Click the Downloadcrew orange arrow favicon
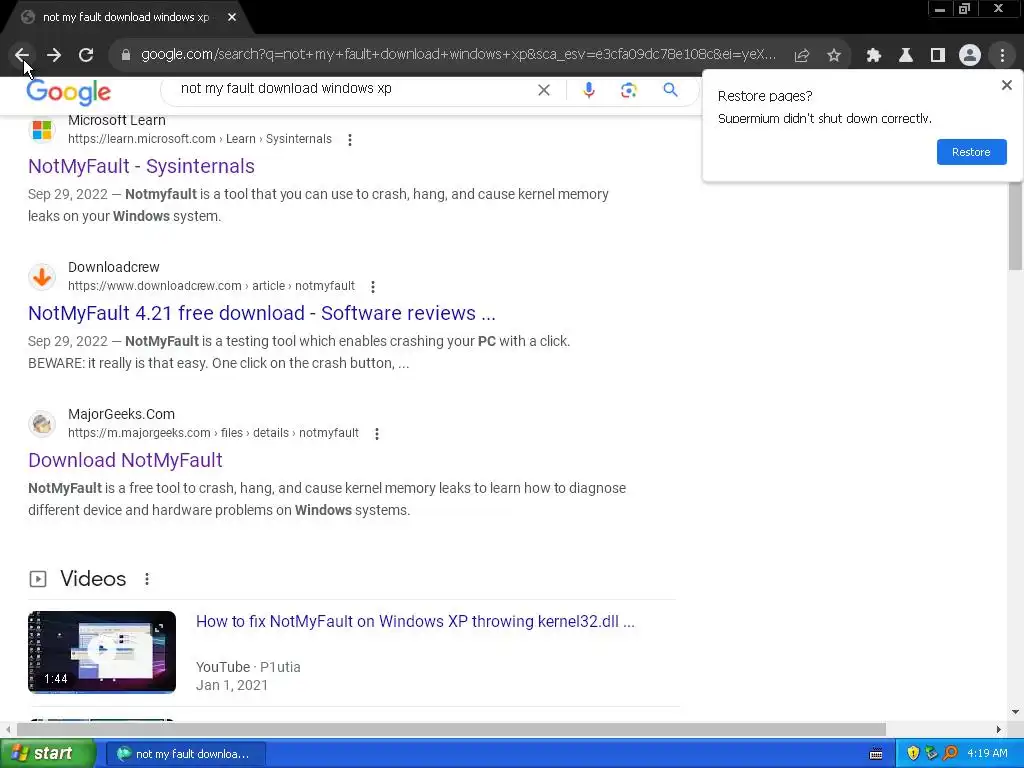 tap(42, 277)
